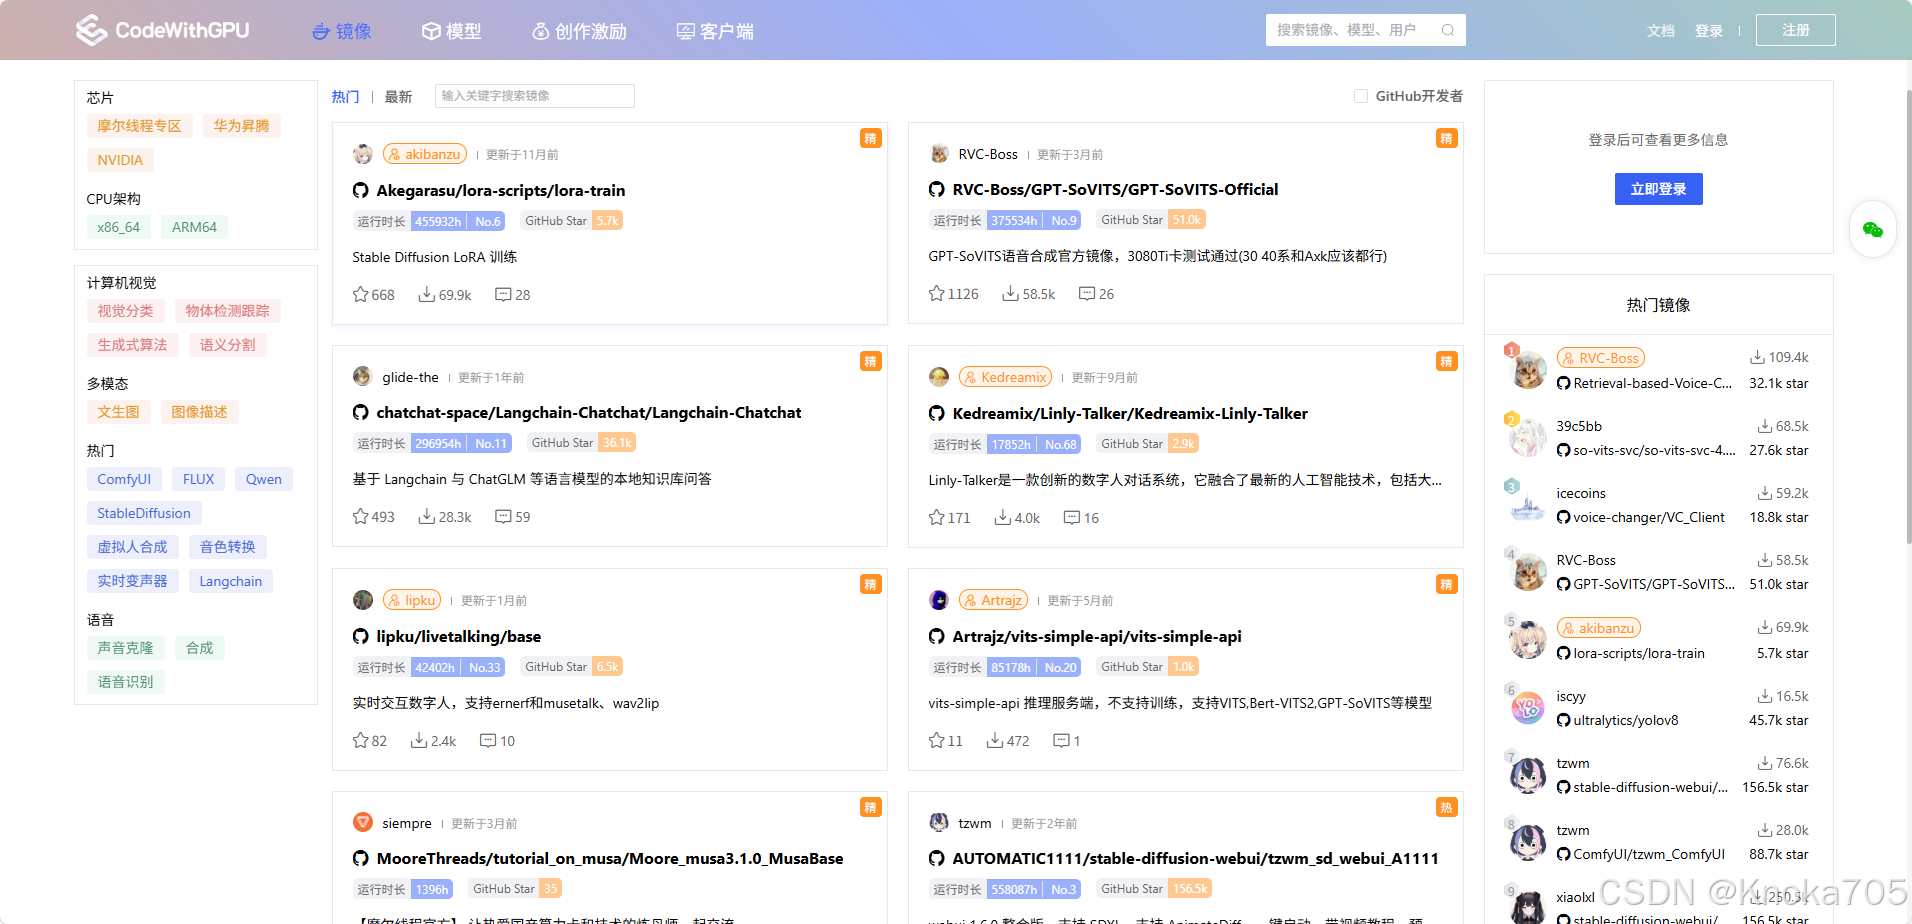Select the 语音识别 tag
This screenshot has width=1912, height=924.
point(125,682)
